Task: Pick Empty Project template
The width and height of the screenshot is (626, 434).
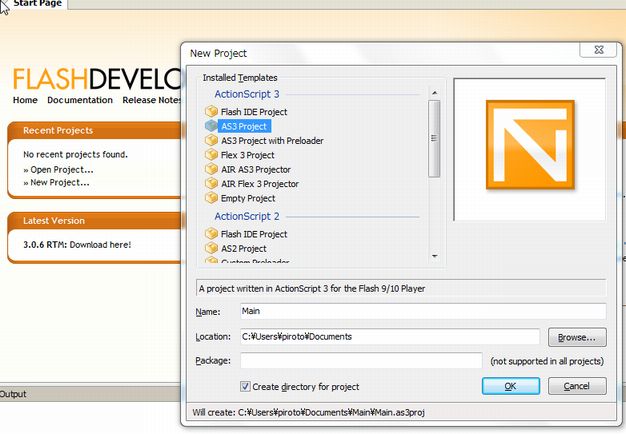Action: coord(248,198)
